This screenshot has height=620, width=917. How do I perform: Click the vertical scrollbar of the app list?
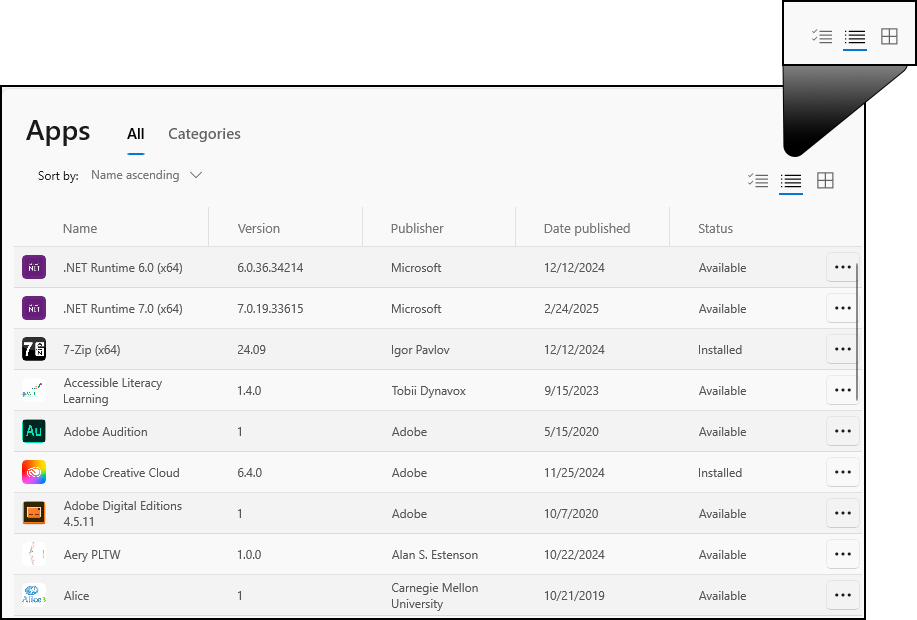click(858, 330)
